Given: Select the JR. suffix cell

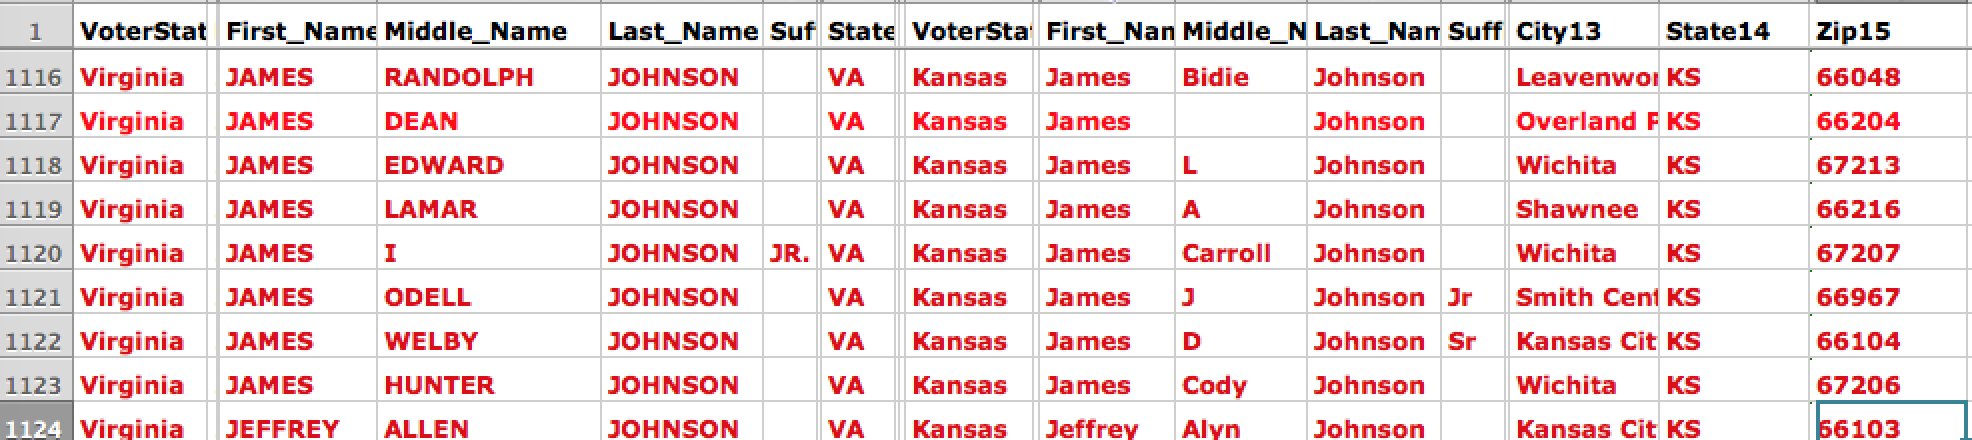Looking at the screenshot, I should coord(789,253).
